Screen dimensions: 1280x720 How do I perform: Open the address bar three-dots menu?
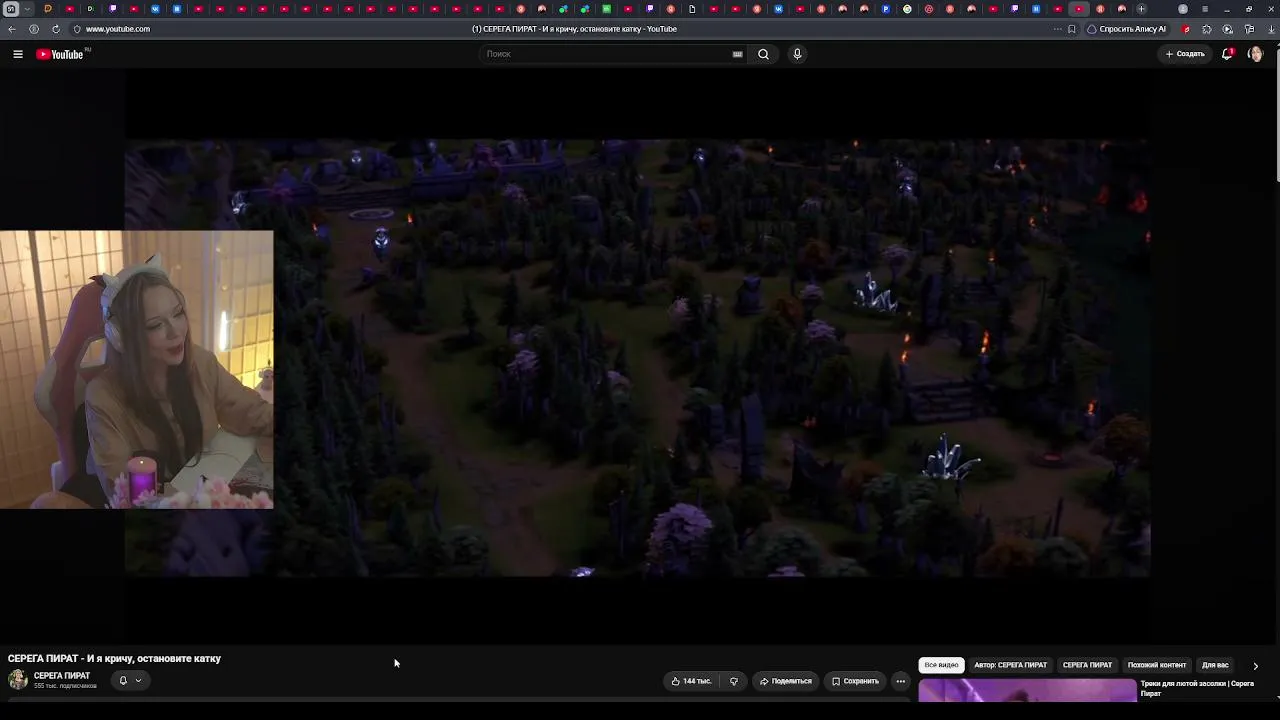click(x=1057, y=29)
